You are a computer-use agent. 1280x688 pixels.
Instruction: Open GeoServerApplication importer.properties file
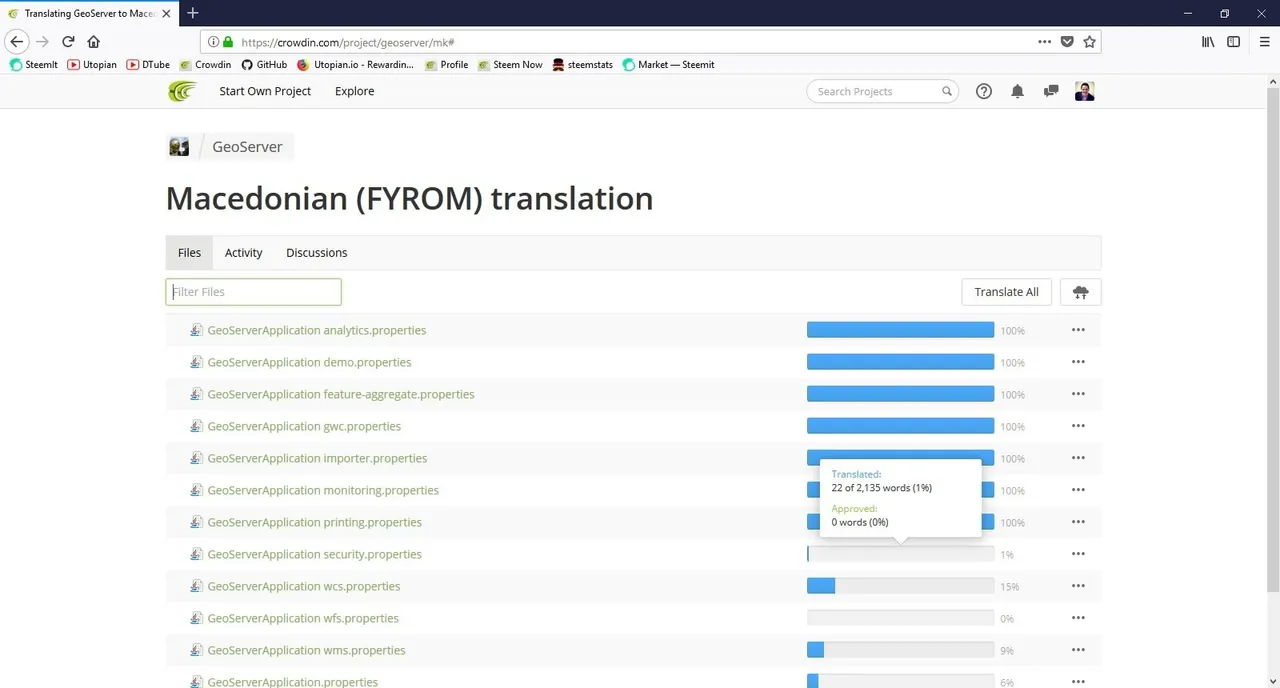(x=317, y=458)
